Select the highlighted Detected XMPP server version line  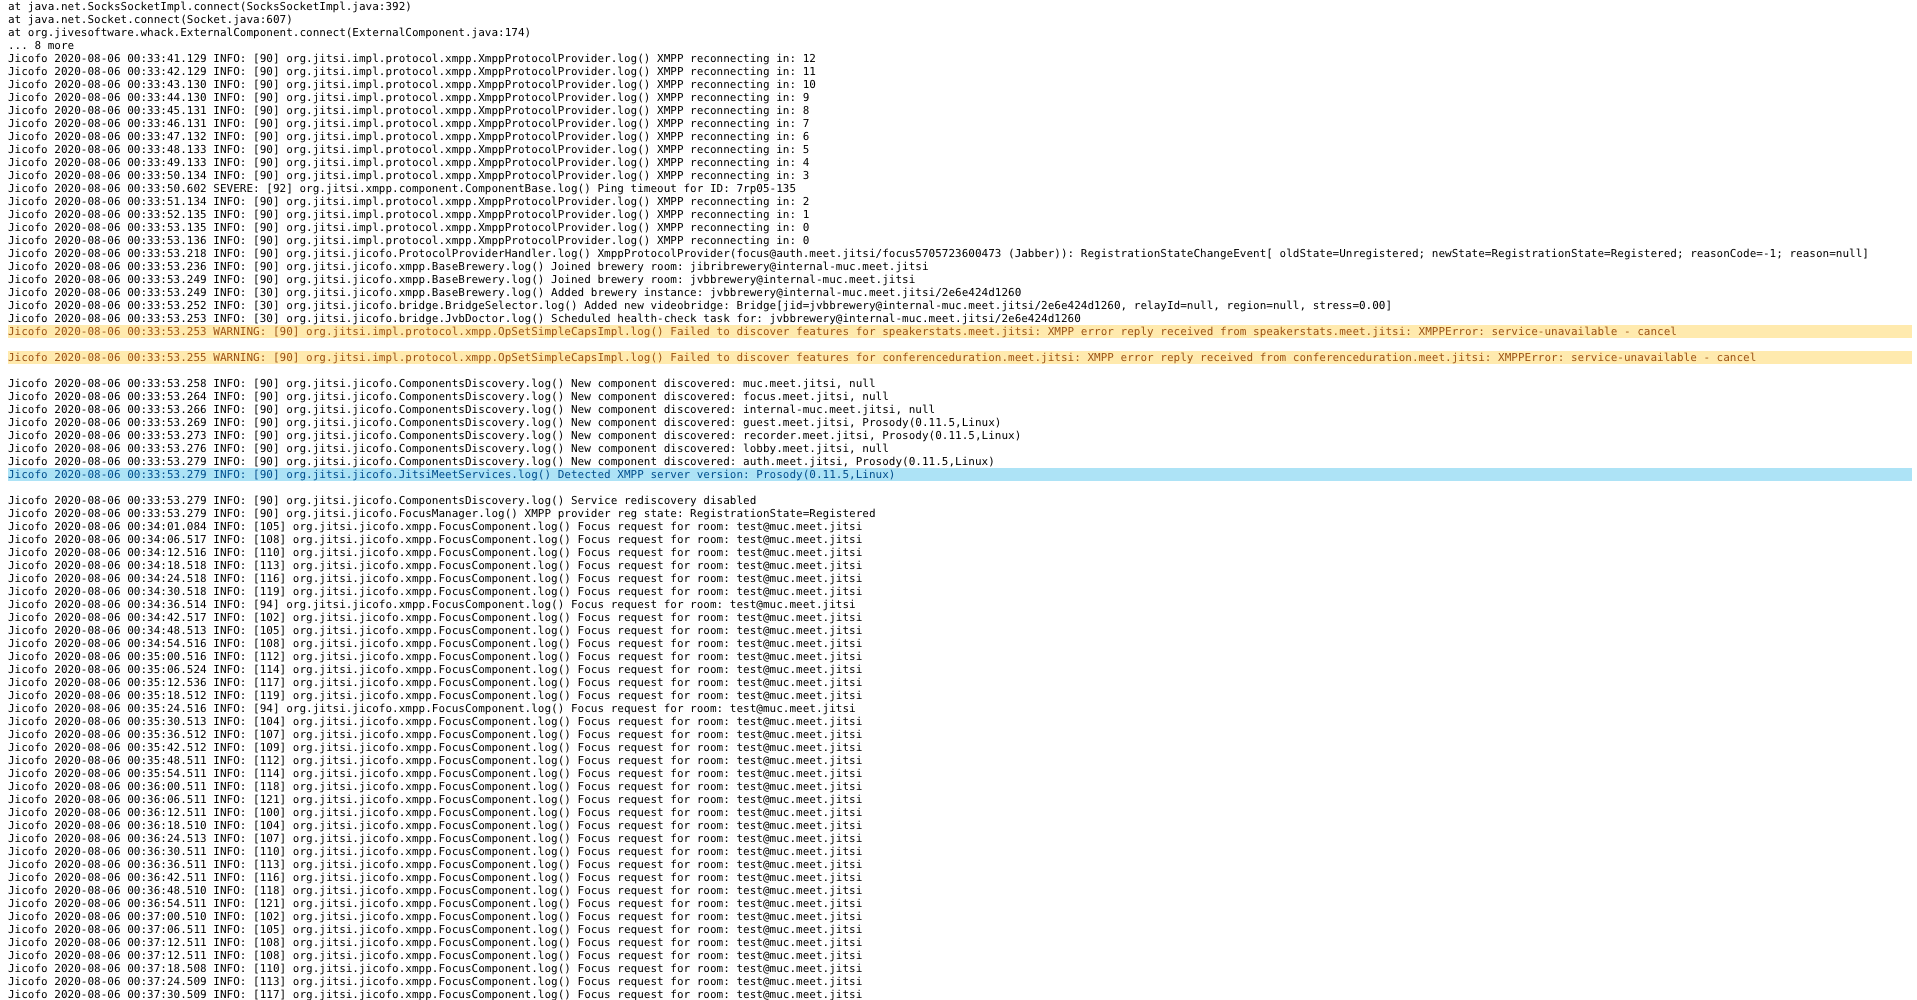(x=450, y=475)
